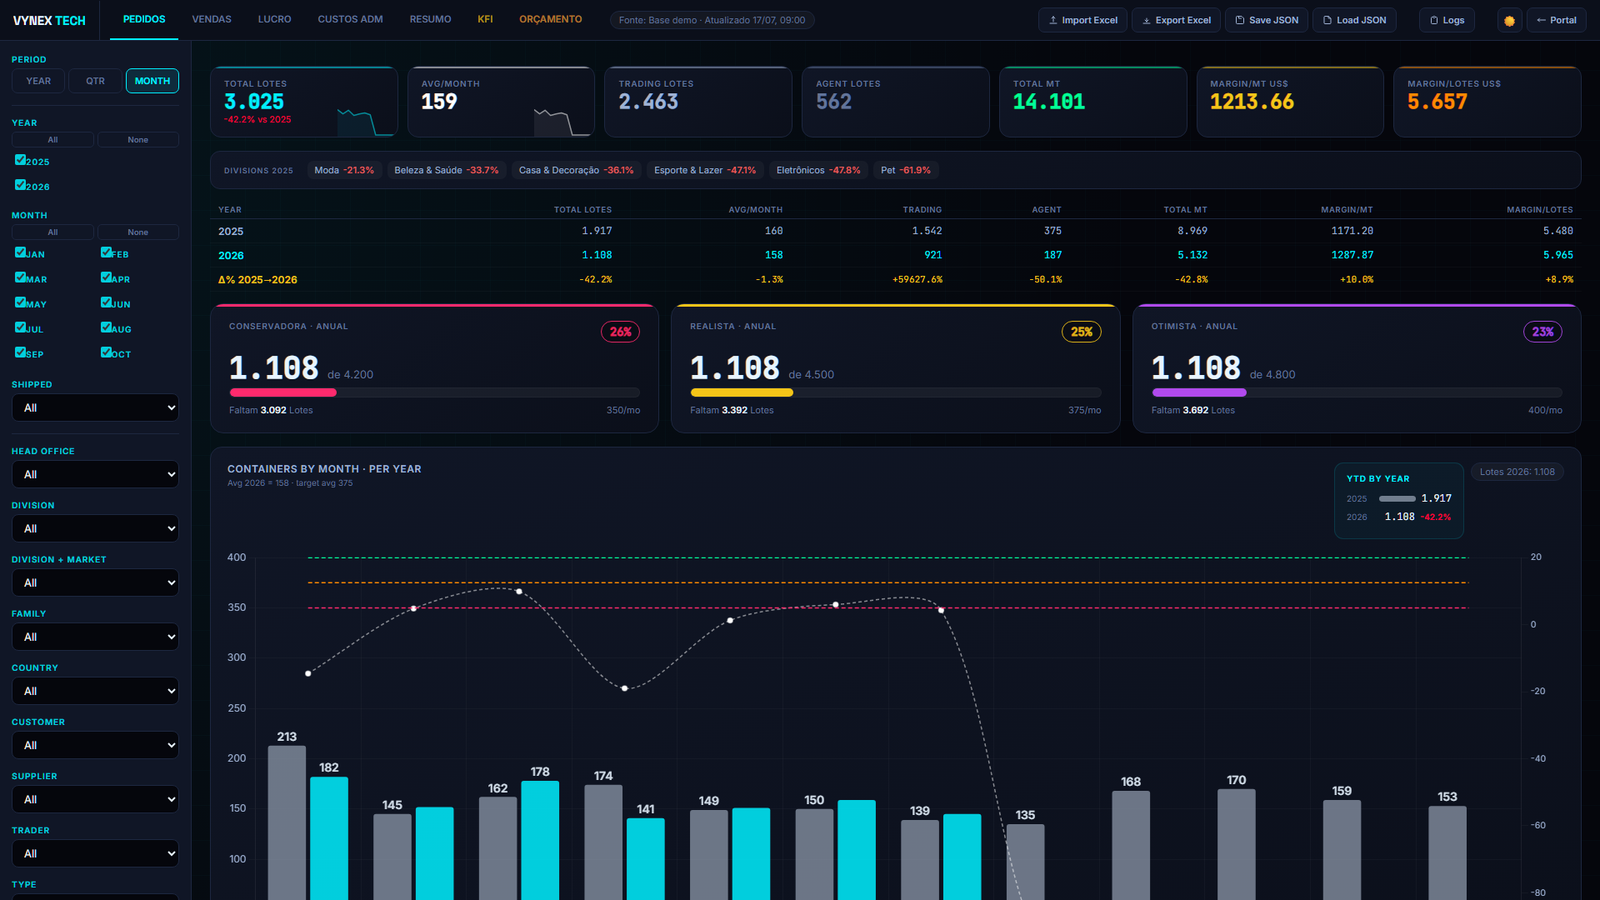This screenshot has height=900, width=1600.
Task: Toggle the AUG month checkbox
Action: click(106, 328)
